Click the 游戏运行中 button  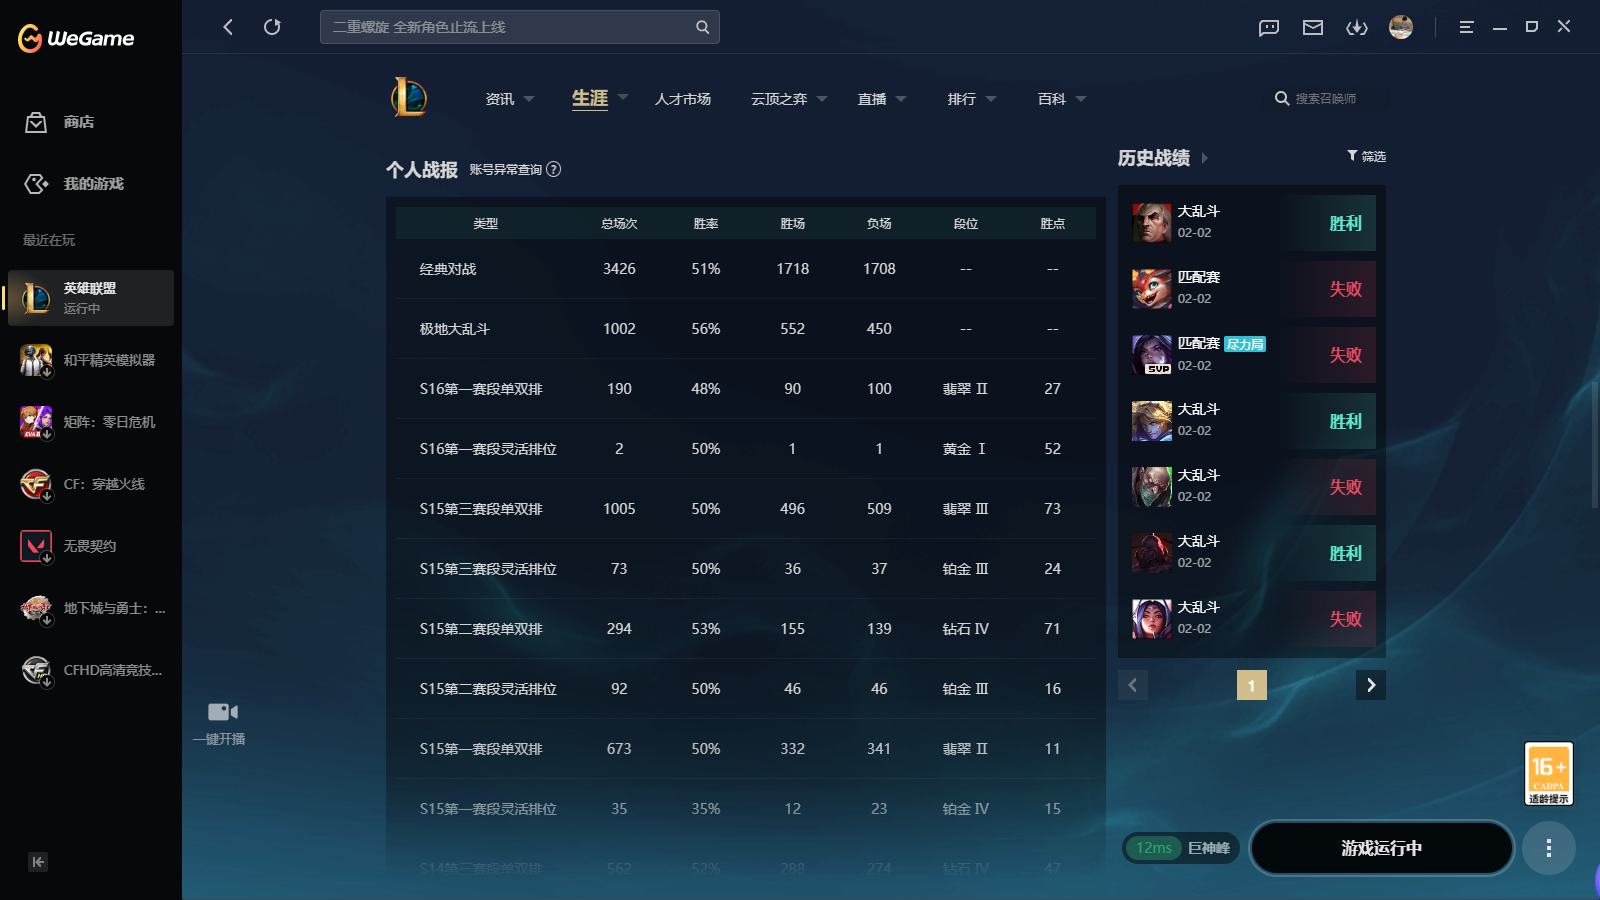(x=1382, y=848)
